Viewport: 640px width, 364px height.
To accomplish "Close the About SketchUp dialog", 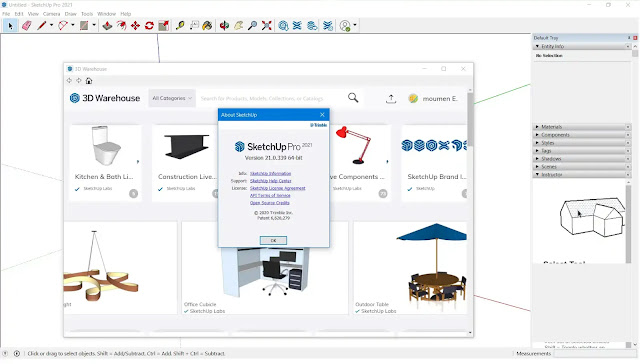I will click(x=322, y=115).
